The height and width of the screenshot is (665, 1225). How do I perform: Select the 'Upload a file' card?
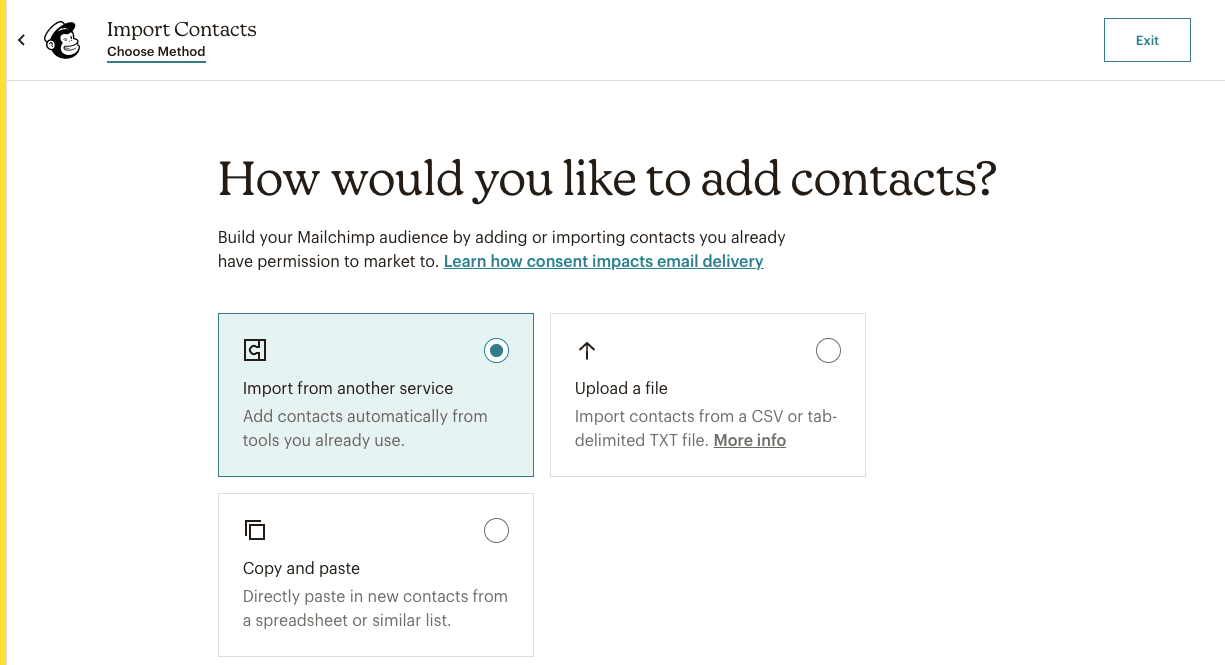pyautogui.click(x=707, y=394)
